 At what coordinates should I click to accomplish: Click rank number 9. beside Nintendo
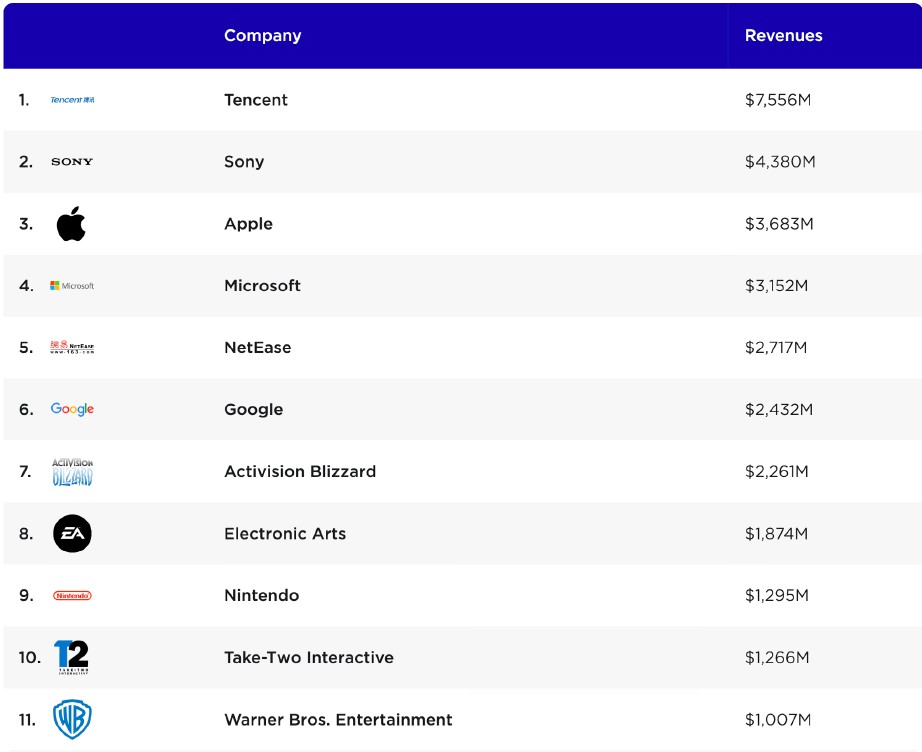tap(26, 596)
